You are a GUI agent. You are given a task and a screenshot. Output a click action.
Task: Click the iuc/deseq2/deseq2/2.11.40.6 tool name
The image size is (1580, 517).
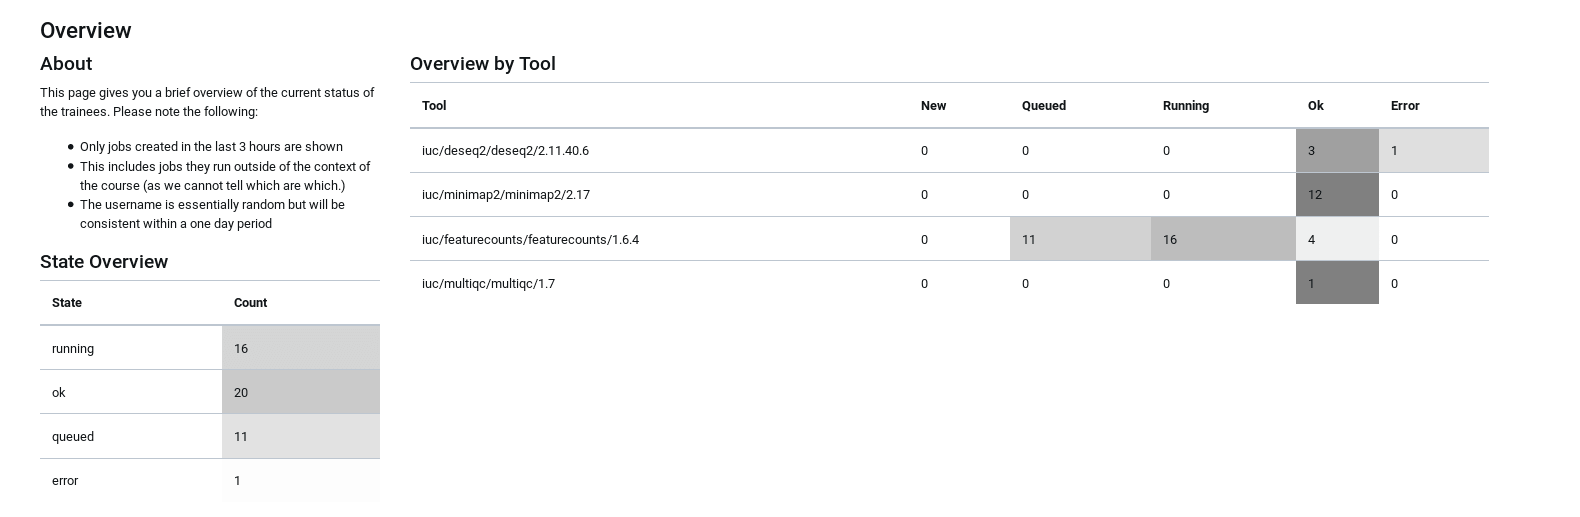coord(505,151)
